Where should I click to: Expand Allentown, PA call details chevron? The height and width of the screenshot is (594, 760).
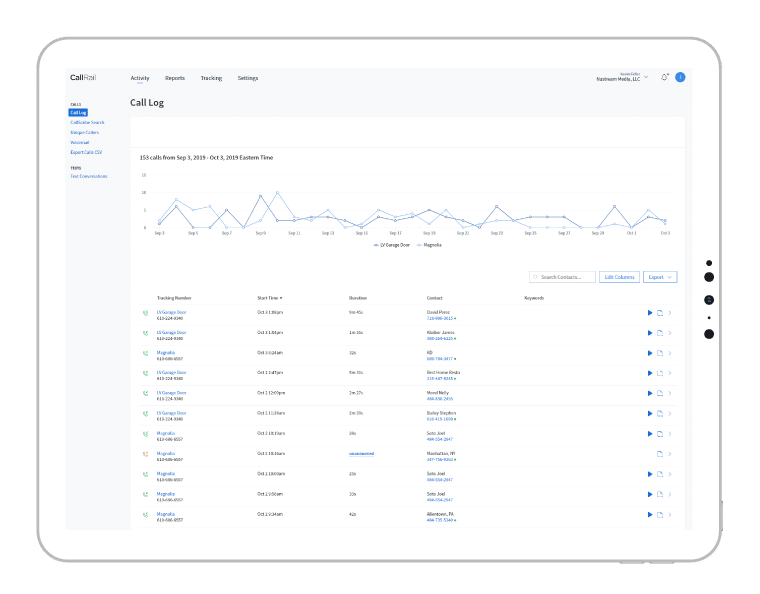[670, 515]
